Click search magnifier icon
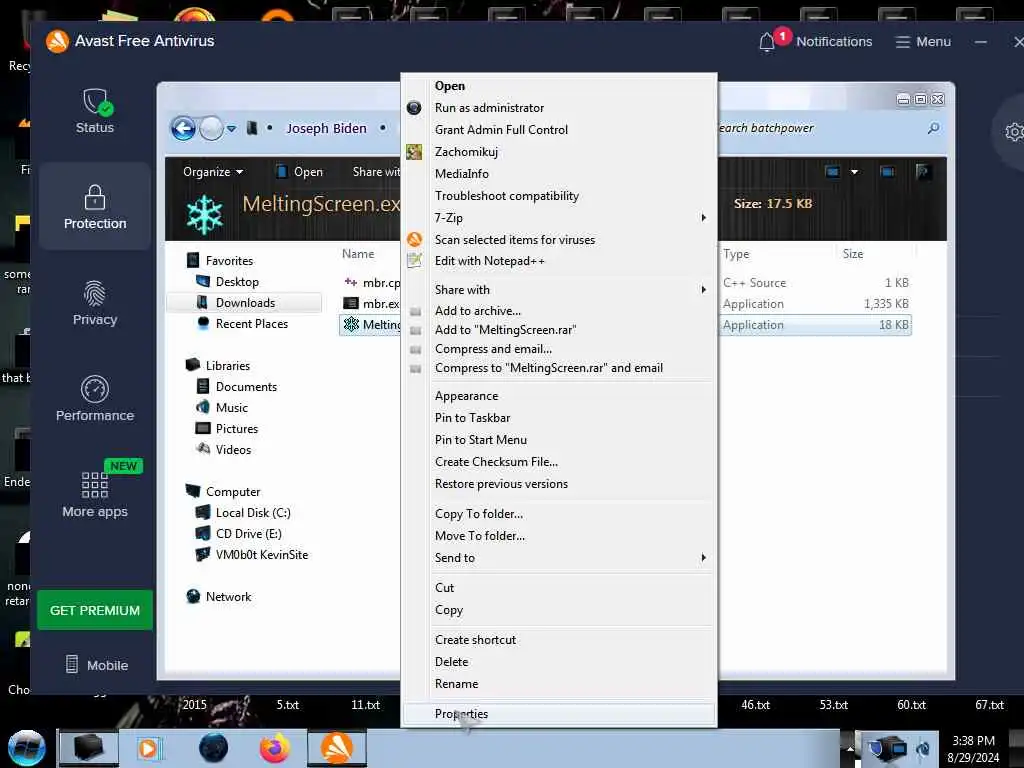This screenshot has height=768, width=1024. (933, 128)
